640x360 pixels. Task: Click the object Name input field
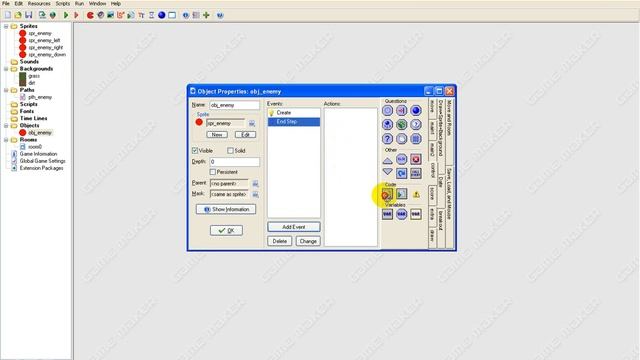click(x=234, y=105)
